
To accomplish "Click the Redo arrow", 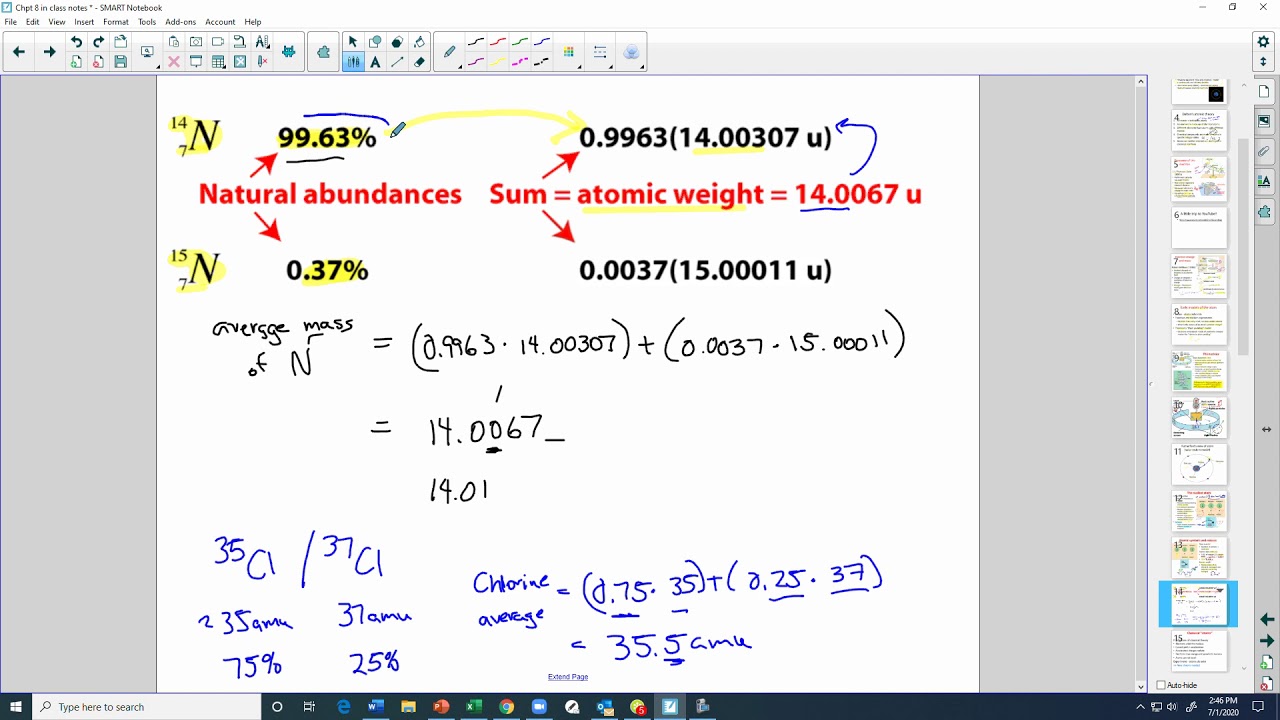I will pos(98,42).
